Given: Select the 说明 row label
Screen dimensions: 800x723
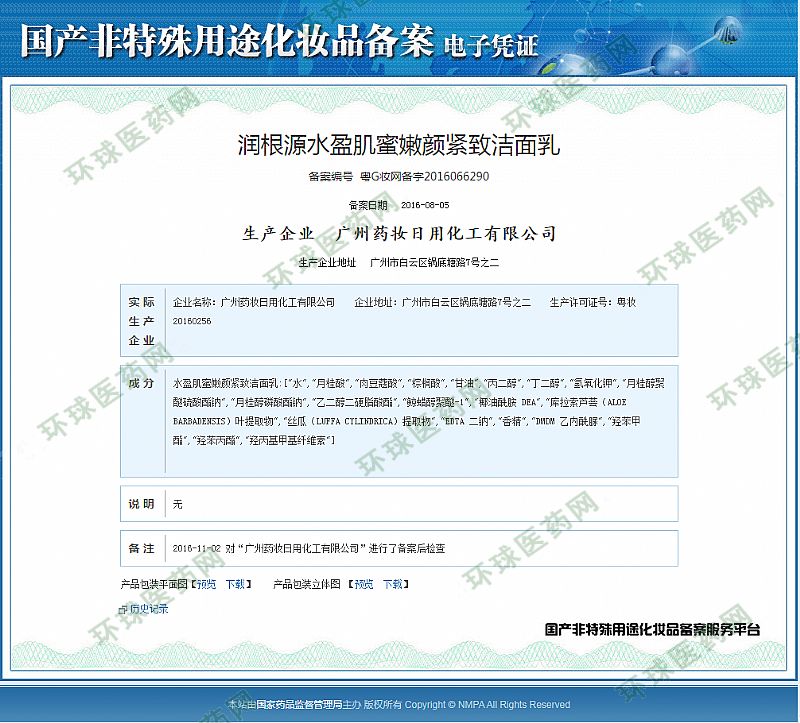Looking at the screenshot, I should tap(141, 503).
